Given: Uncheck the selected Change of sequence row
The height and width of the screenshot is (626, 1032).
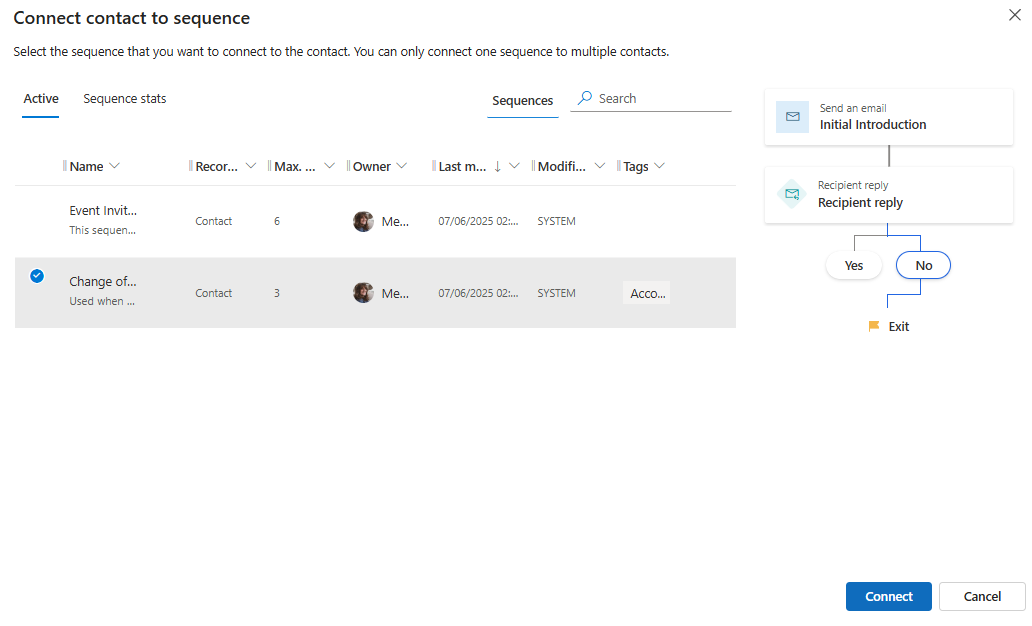Looking at the screenshot, I should pos(37,276).
